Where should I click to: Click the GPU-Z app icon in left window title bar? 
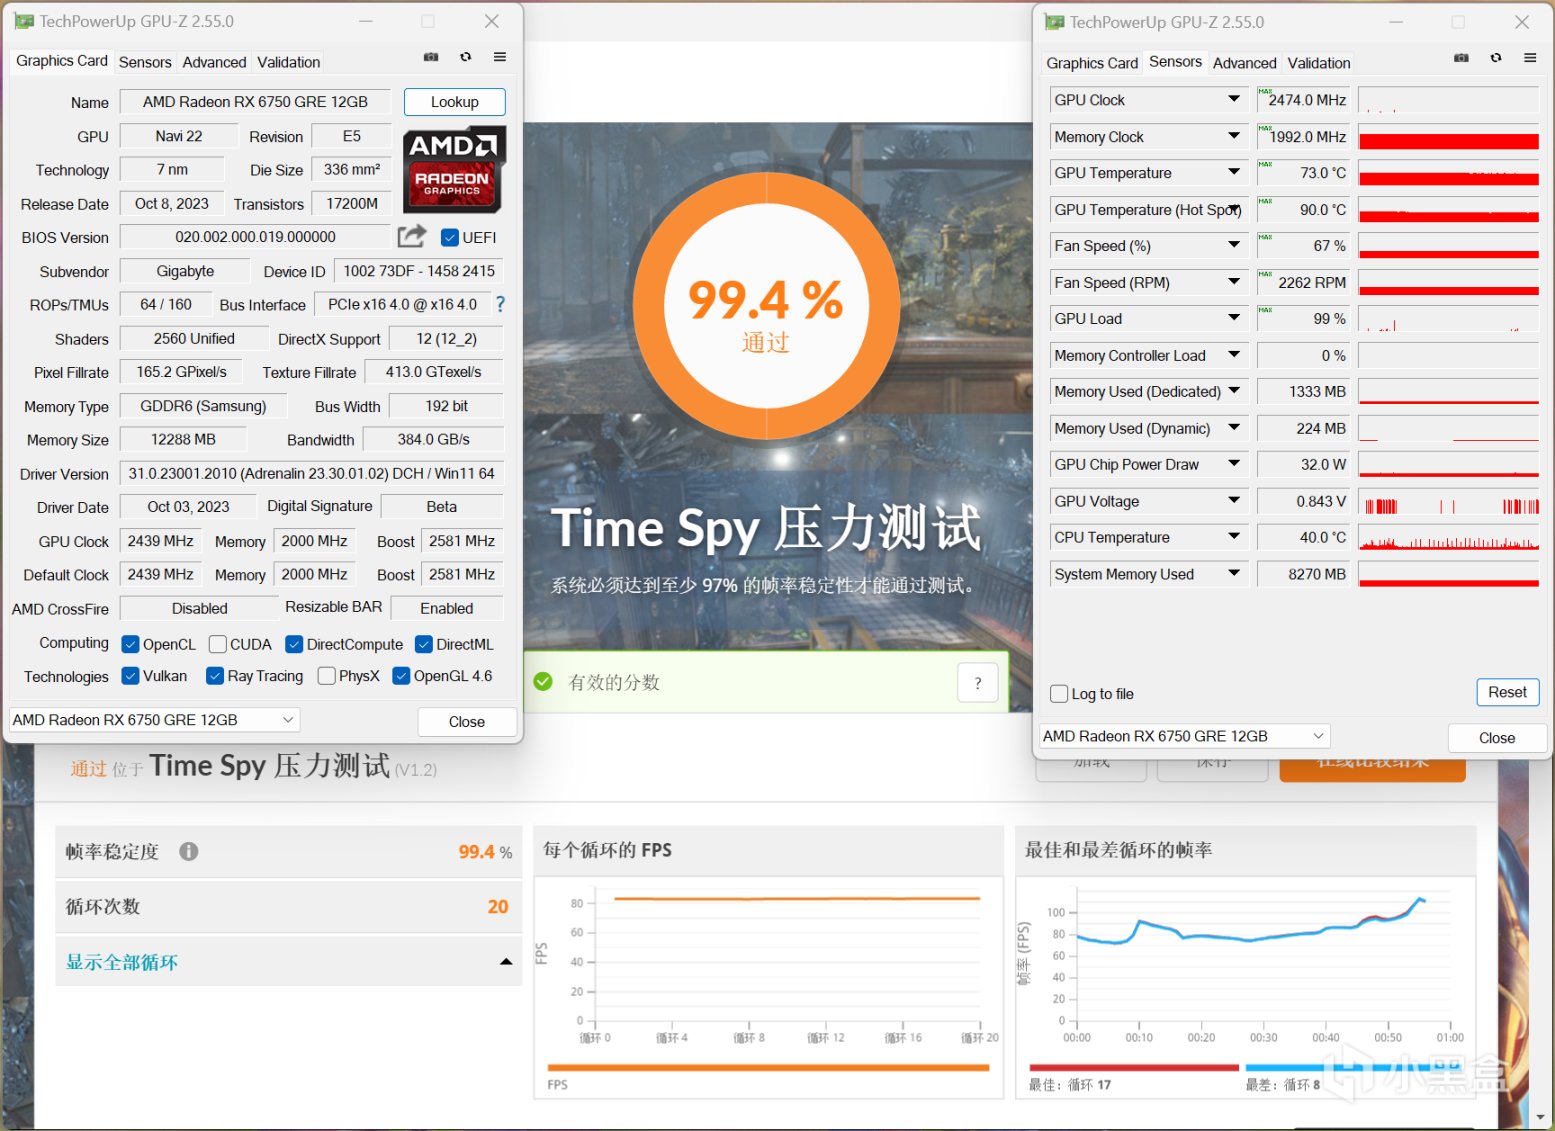[x=24, y=21]
